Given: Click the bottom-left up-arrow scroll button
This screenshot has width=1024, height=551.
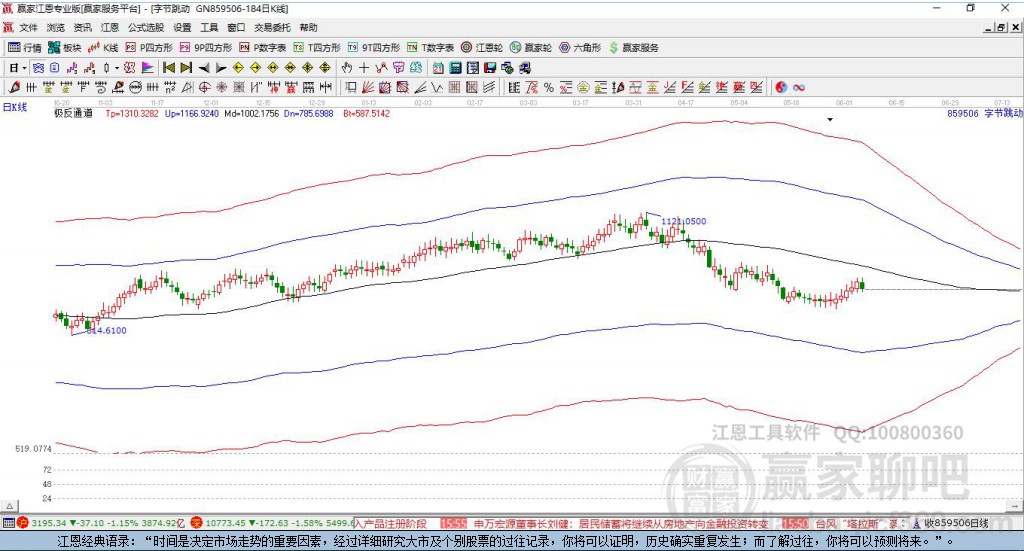Looking at the screenshot, I should click(9, 506).
